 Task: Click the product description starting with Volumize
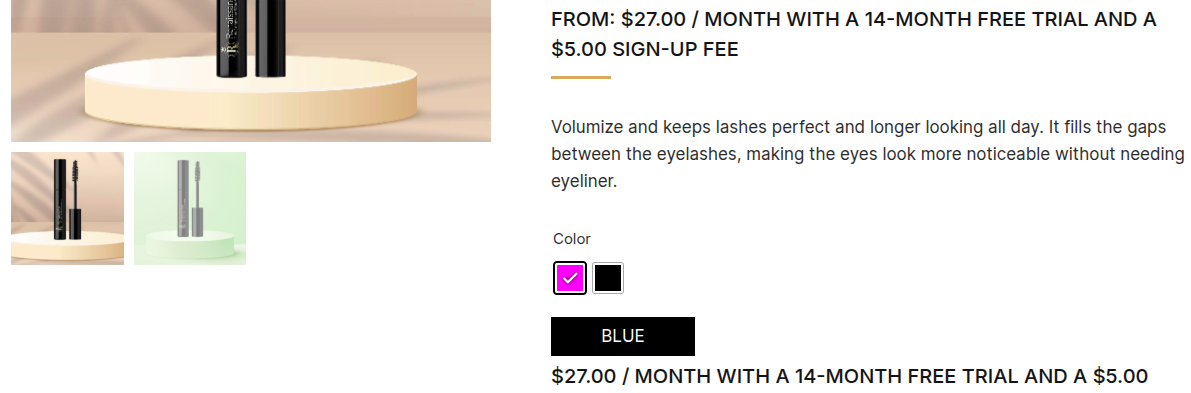[867, 154]
